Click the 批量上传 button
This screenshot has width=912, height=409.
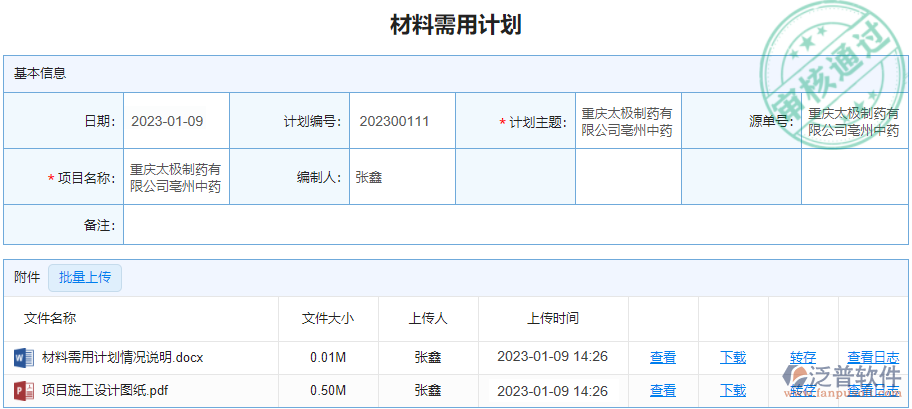[85, 278]
